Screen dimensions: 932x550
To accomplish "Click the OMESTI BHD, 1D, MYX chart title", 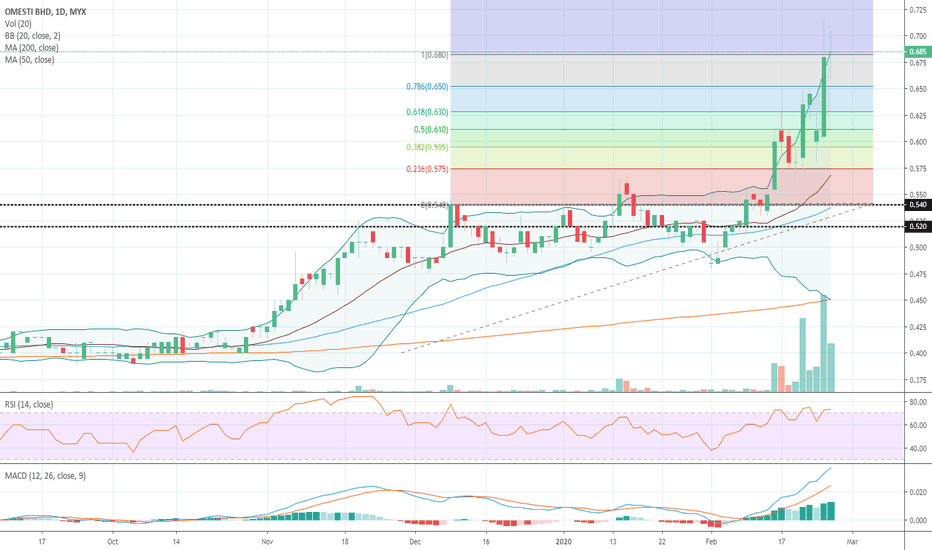I will click(45, 12).
